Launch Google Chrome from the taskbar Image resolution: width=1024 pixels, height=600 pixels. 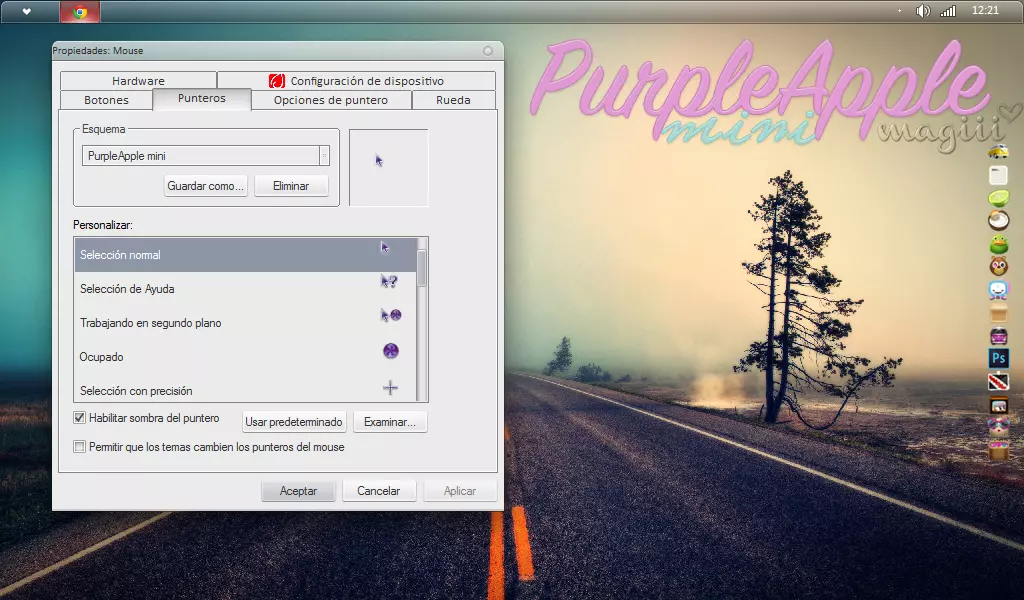tap(79, 12)
